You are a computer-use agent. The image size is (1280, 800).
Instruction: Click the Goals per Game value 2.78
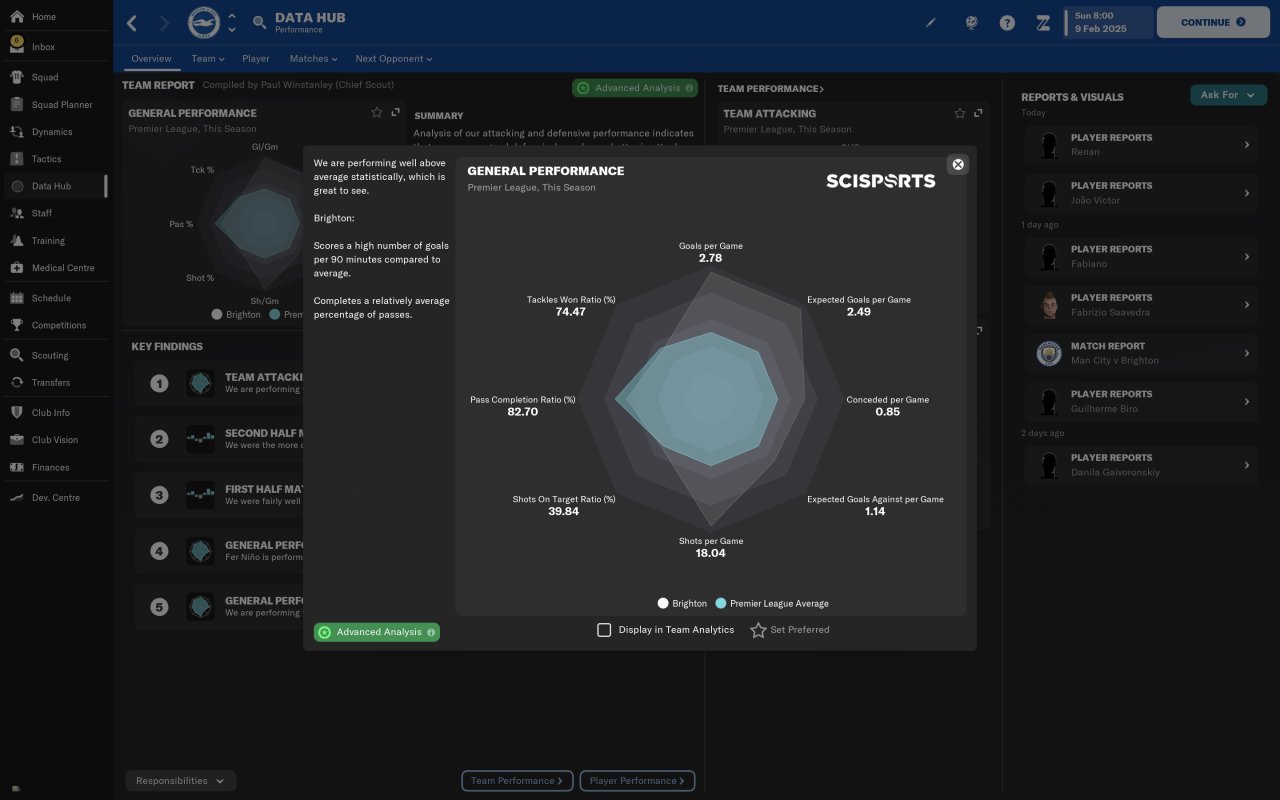coord(710,258)
